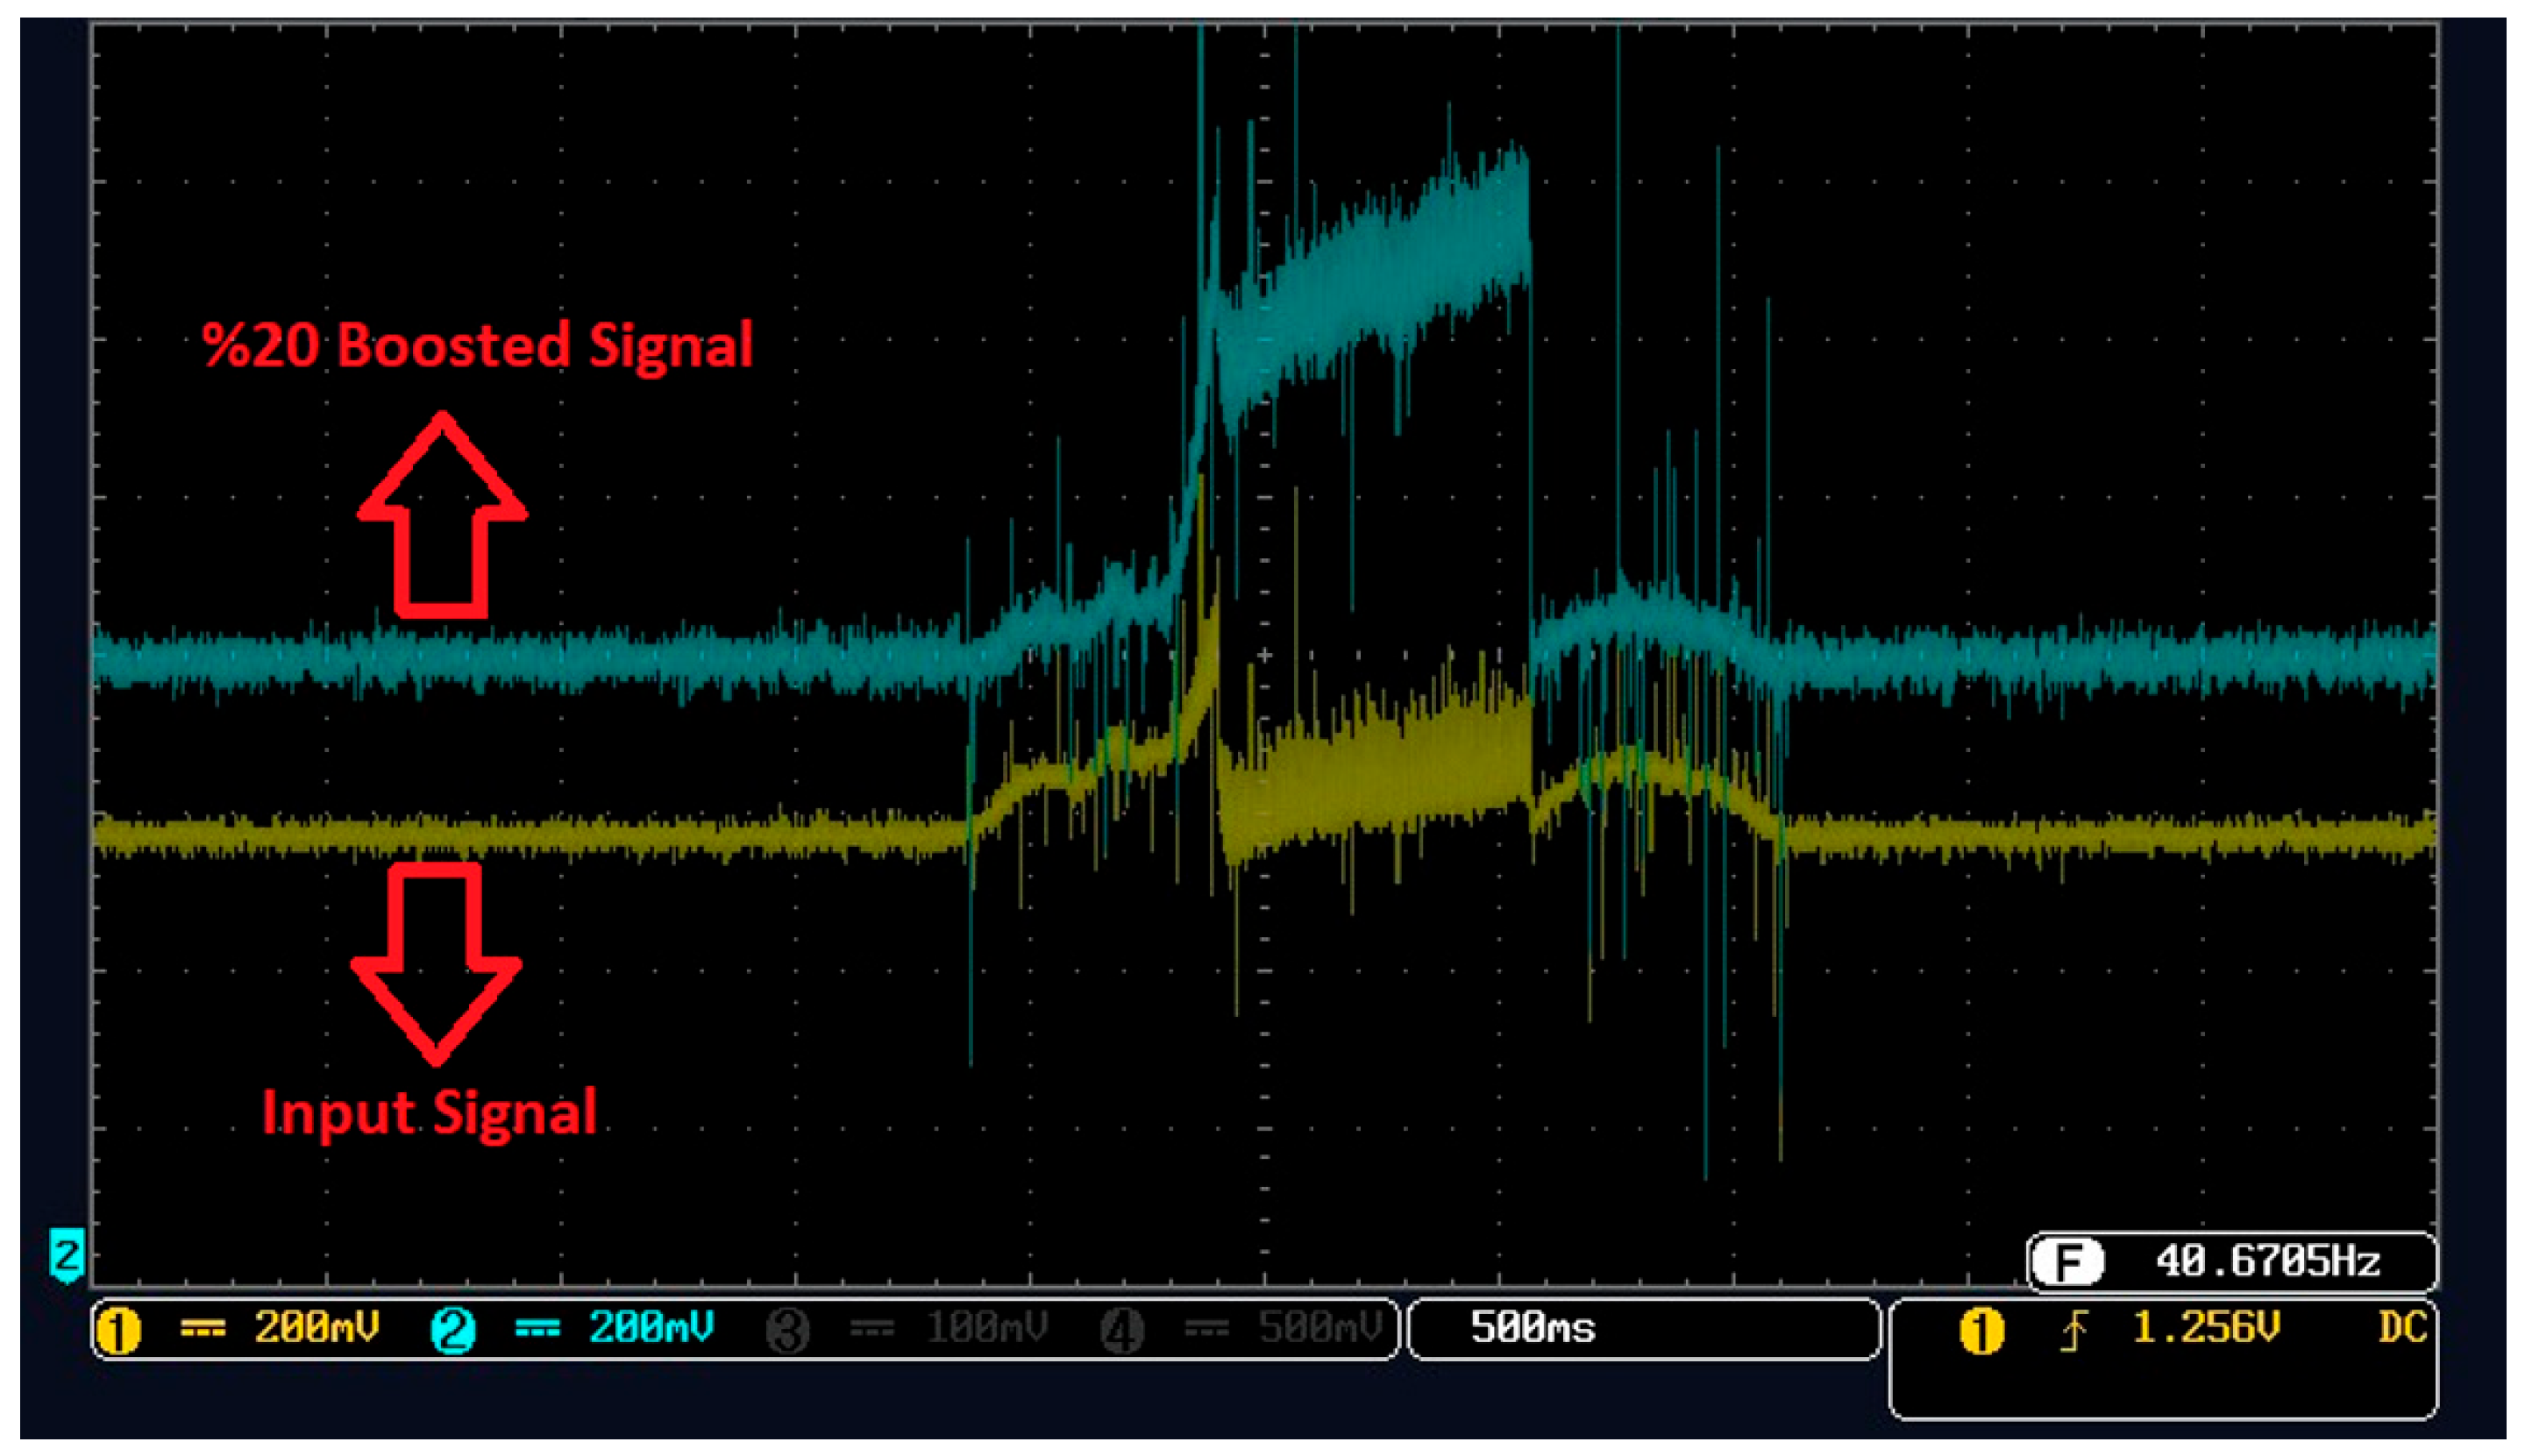The width and height of the screenshot is (2525, 1456).
Task: Click channel 1 DC coupling symbol
Action: pyautogui.click(x=202, y=1329)
